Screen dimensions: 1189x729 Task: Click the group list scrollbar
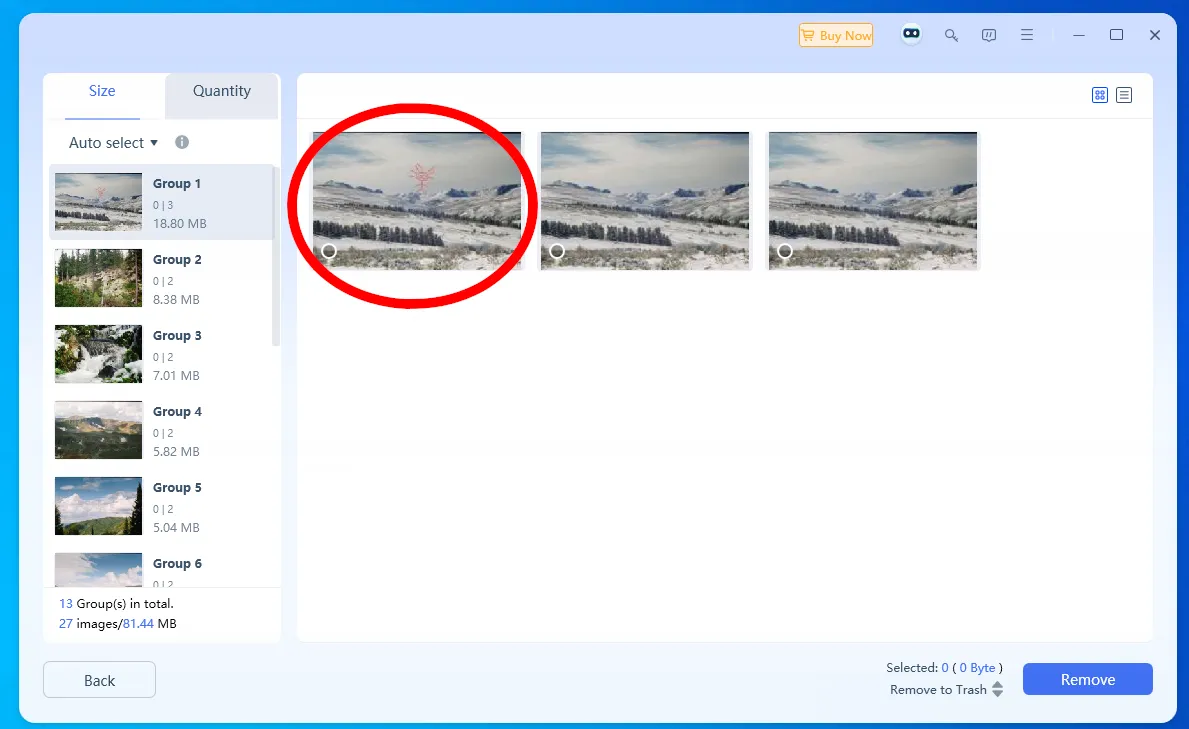[276, 256]
